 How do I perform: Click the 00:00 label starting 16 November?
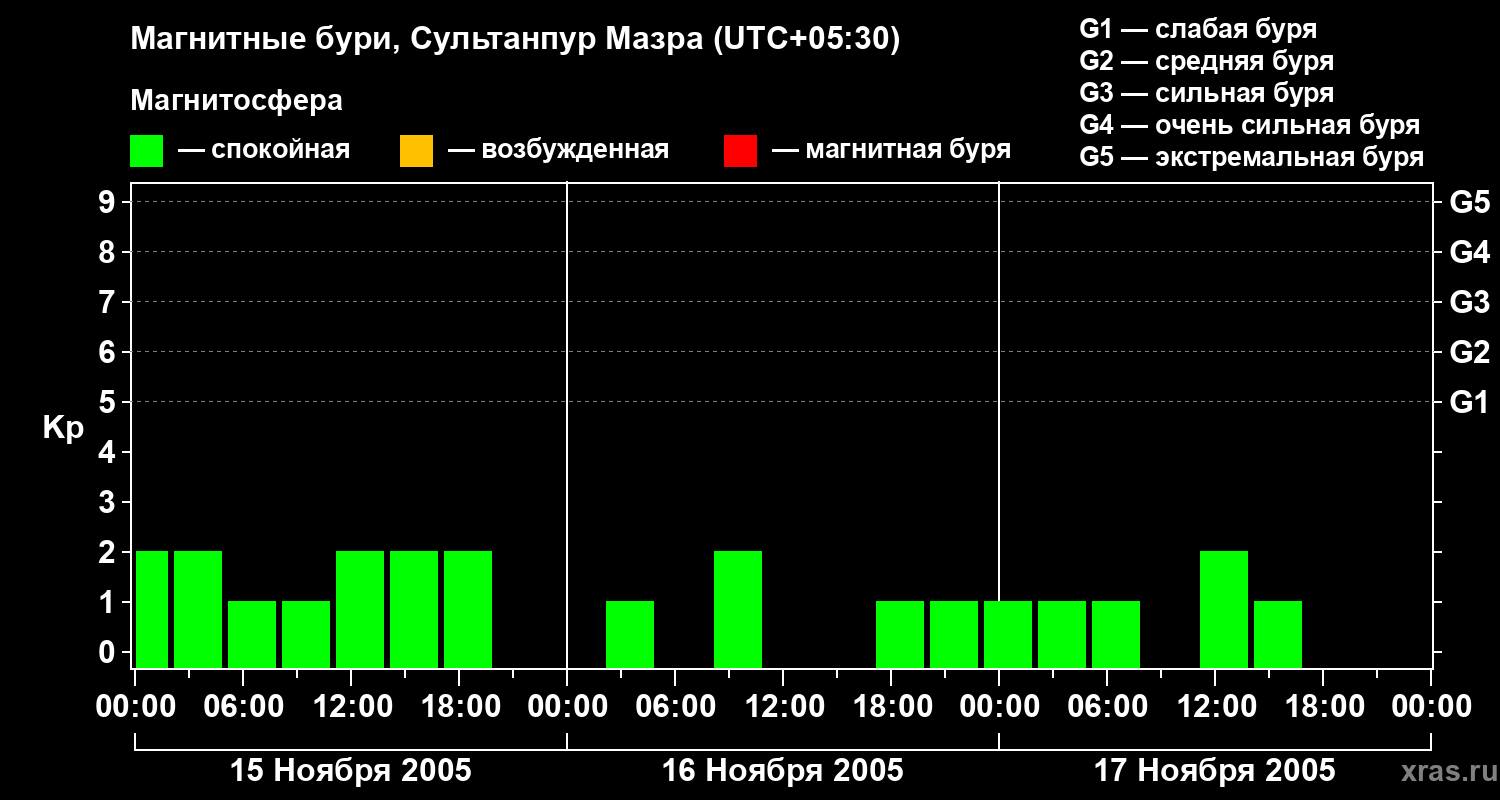567,706
